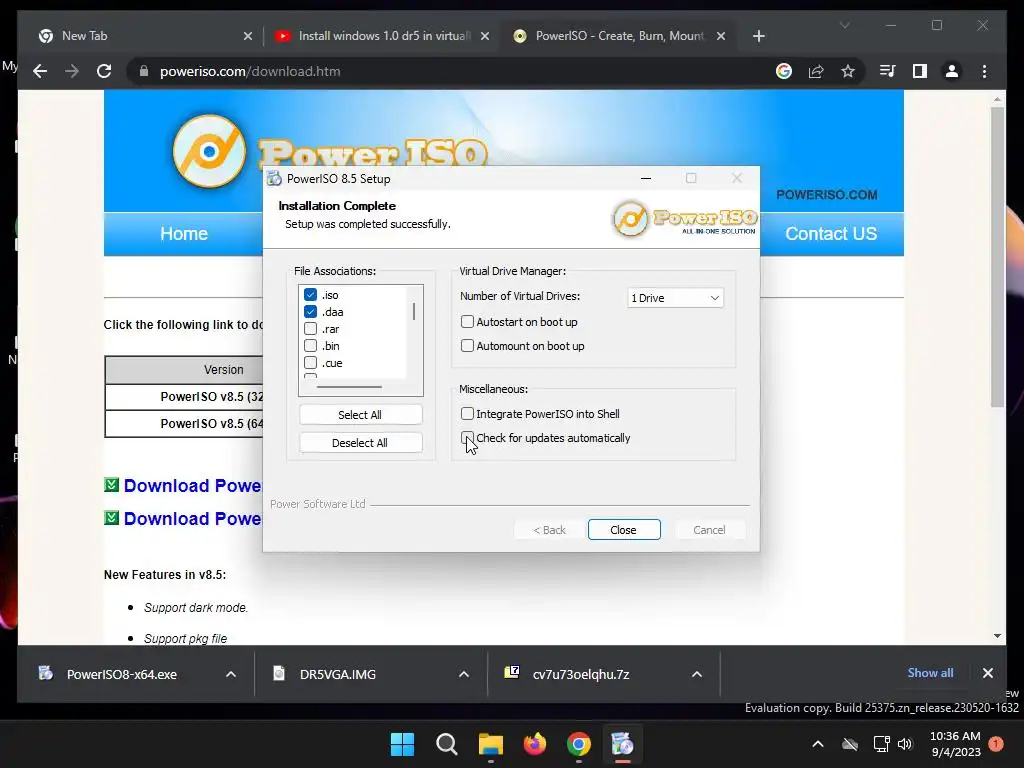Screen dimensions: 1024x768
Task: Launch Firefox from the taskbar
Action: click(535, 744)
